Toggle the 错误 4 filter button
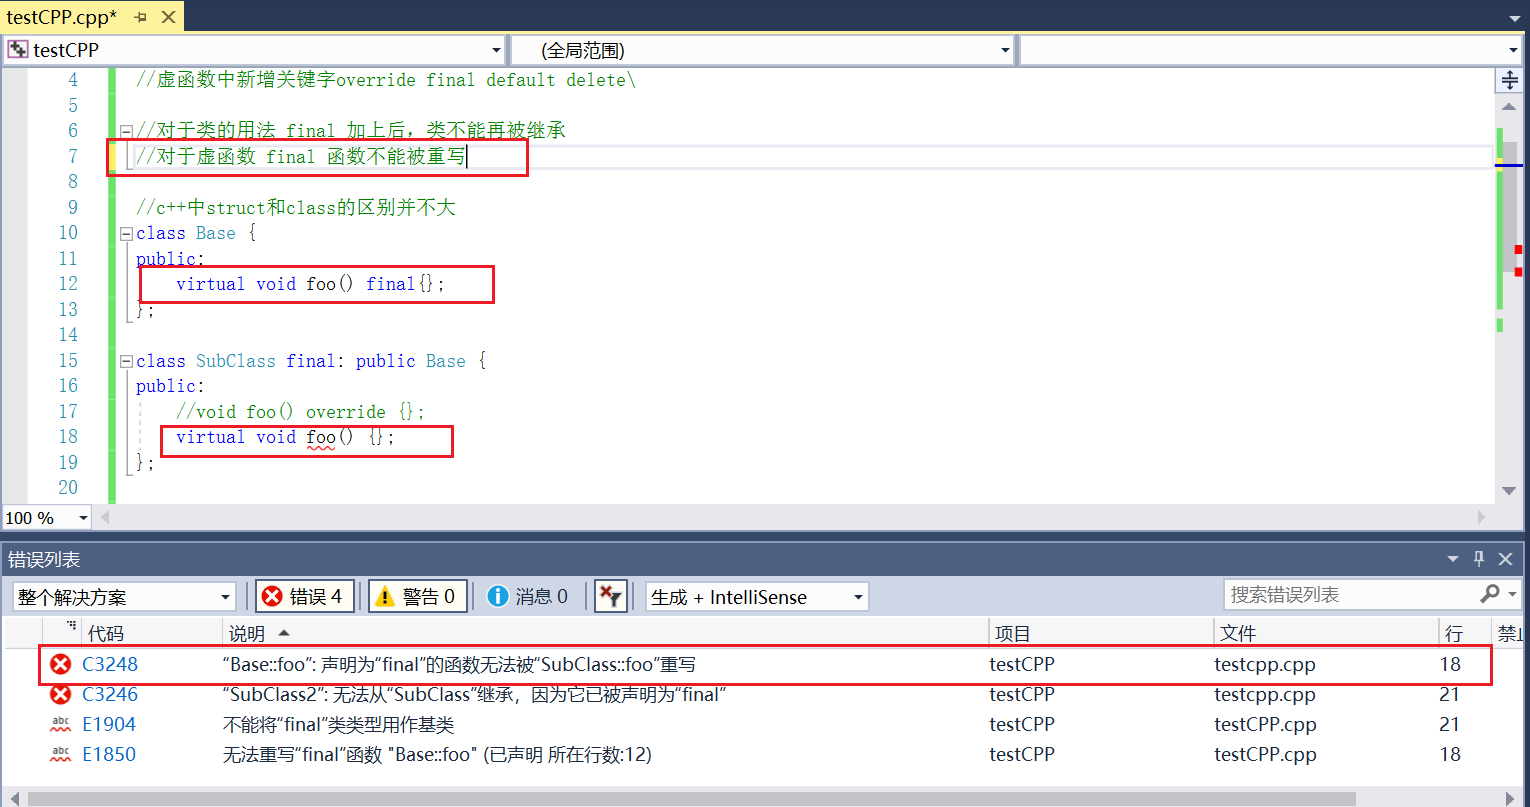The image size is (1530, 807). tap(305, 596)
